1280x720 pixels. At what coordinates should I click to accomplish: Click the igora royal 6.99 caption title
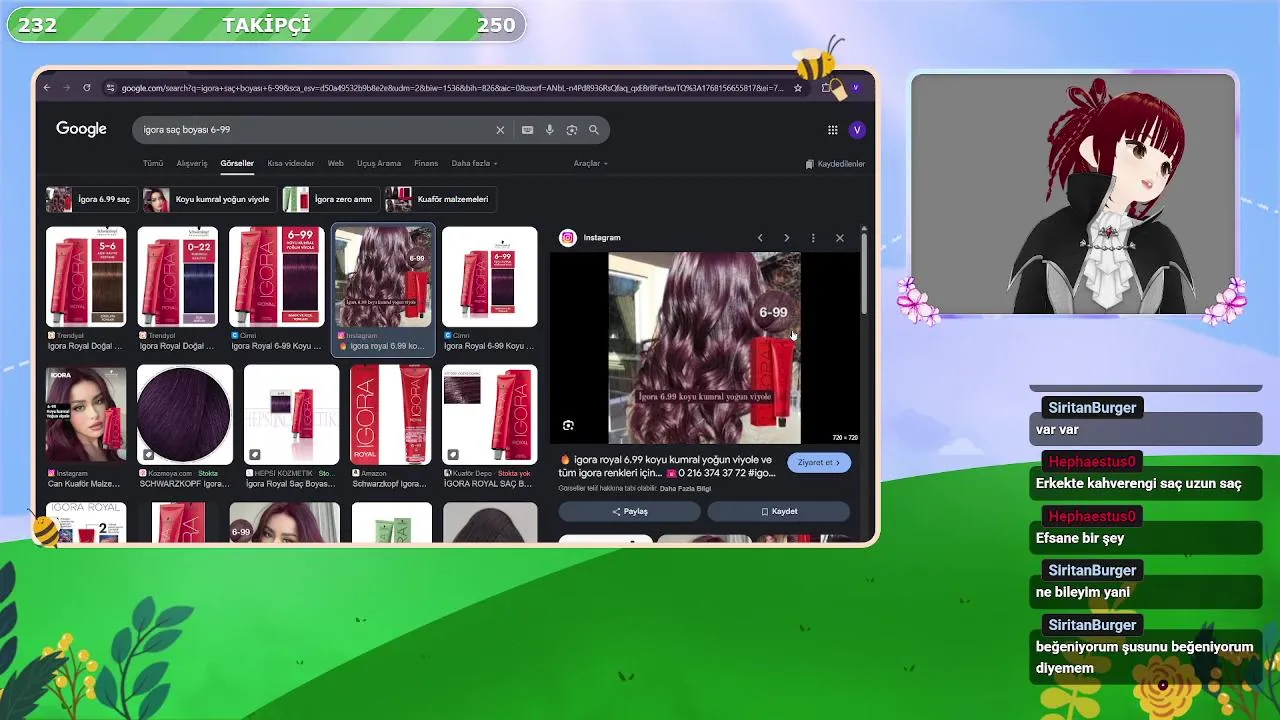665,466
